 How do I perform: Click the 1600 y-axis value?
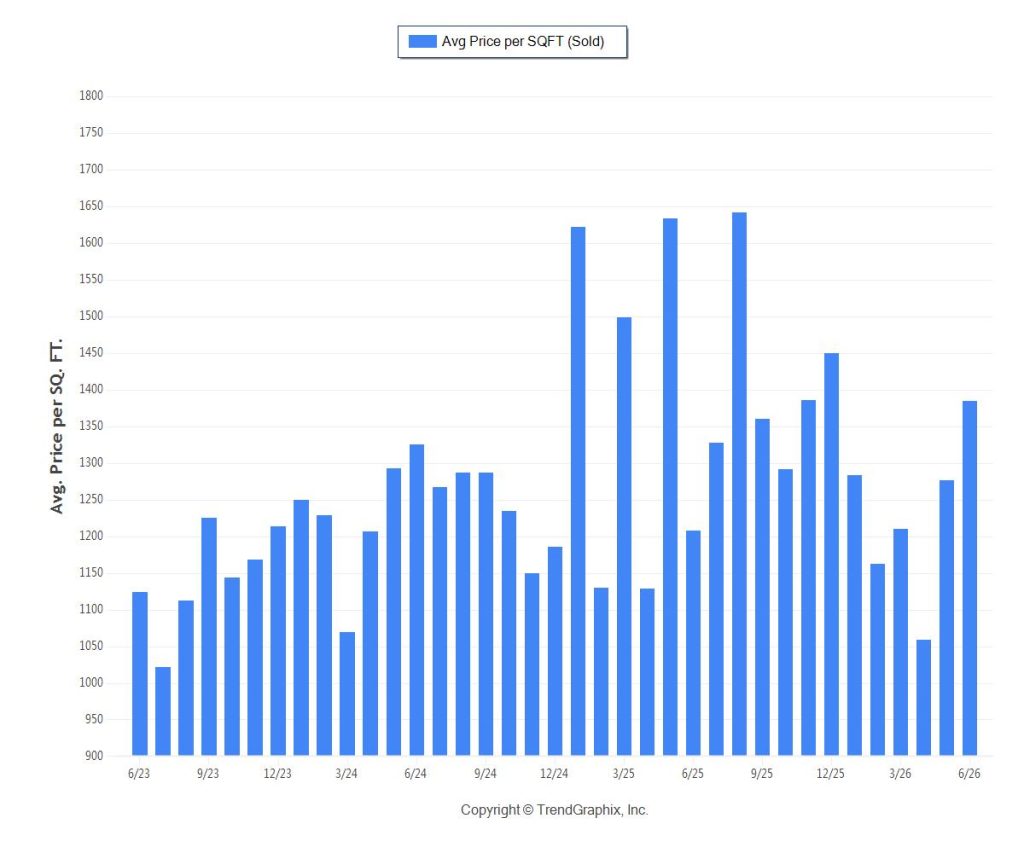tap(91, 242)
